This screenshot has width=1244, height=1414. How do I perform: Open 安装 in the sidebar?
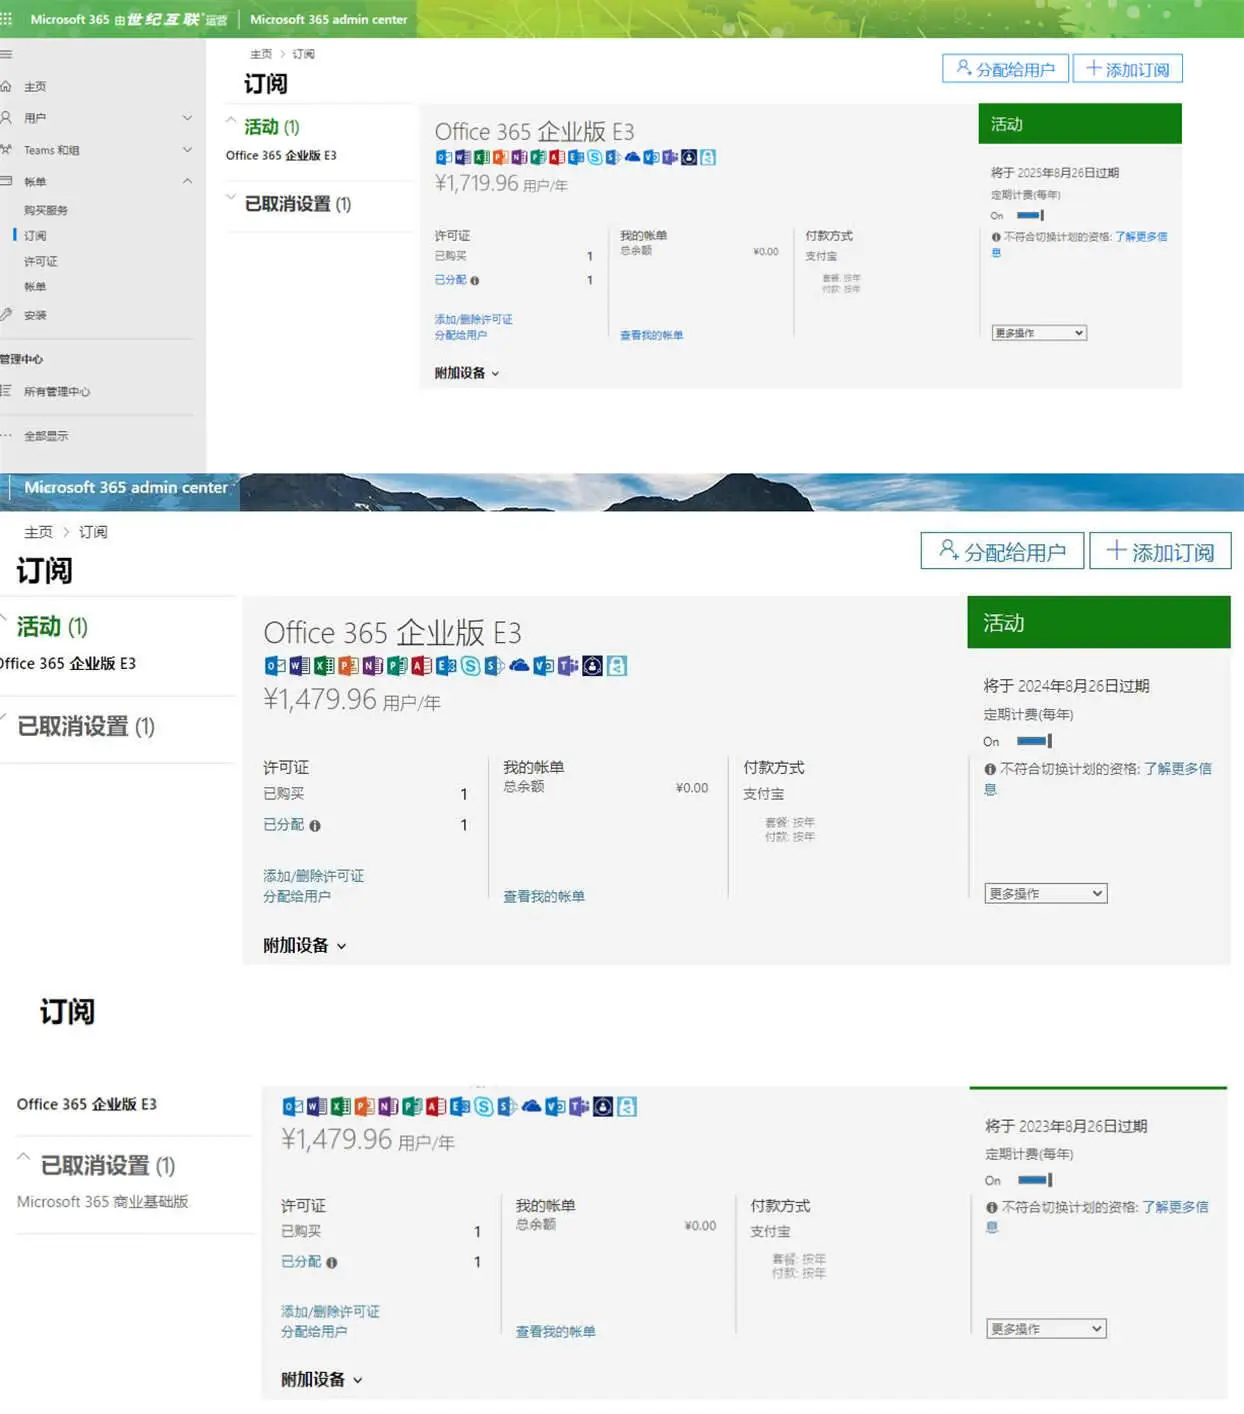click(x=35, y=314)
